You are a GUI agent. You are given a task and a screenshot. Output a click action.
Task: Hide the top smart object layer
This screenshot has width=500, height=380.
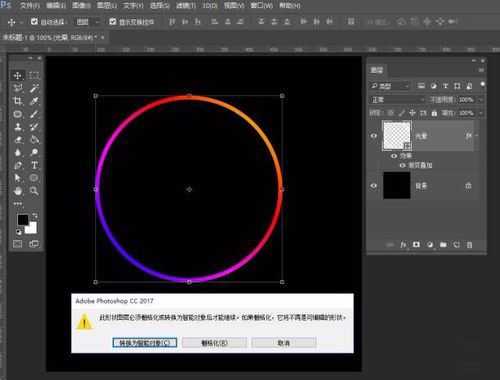[374, 136]
